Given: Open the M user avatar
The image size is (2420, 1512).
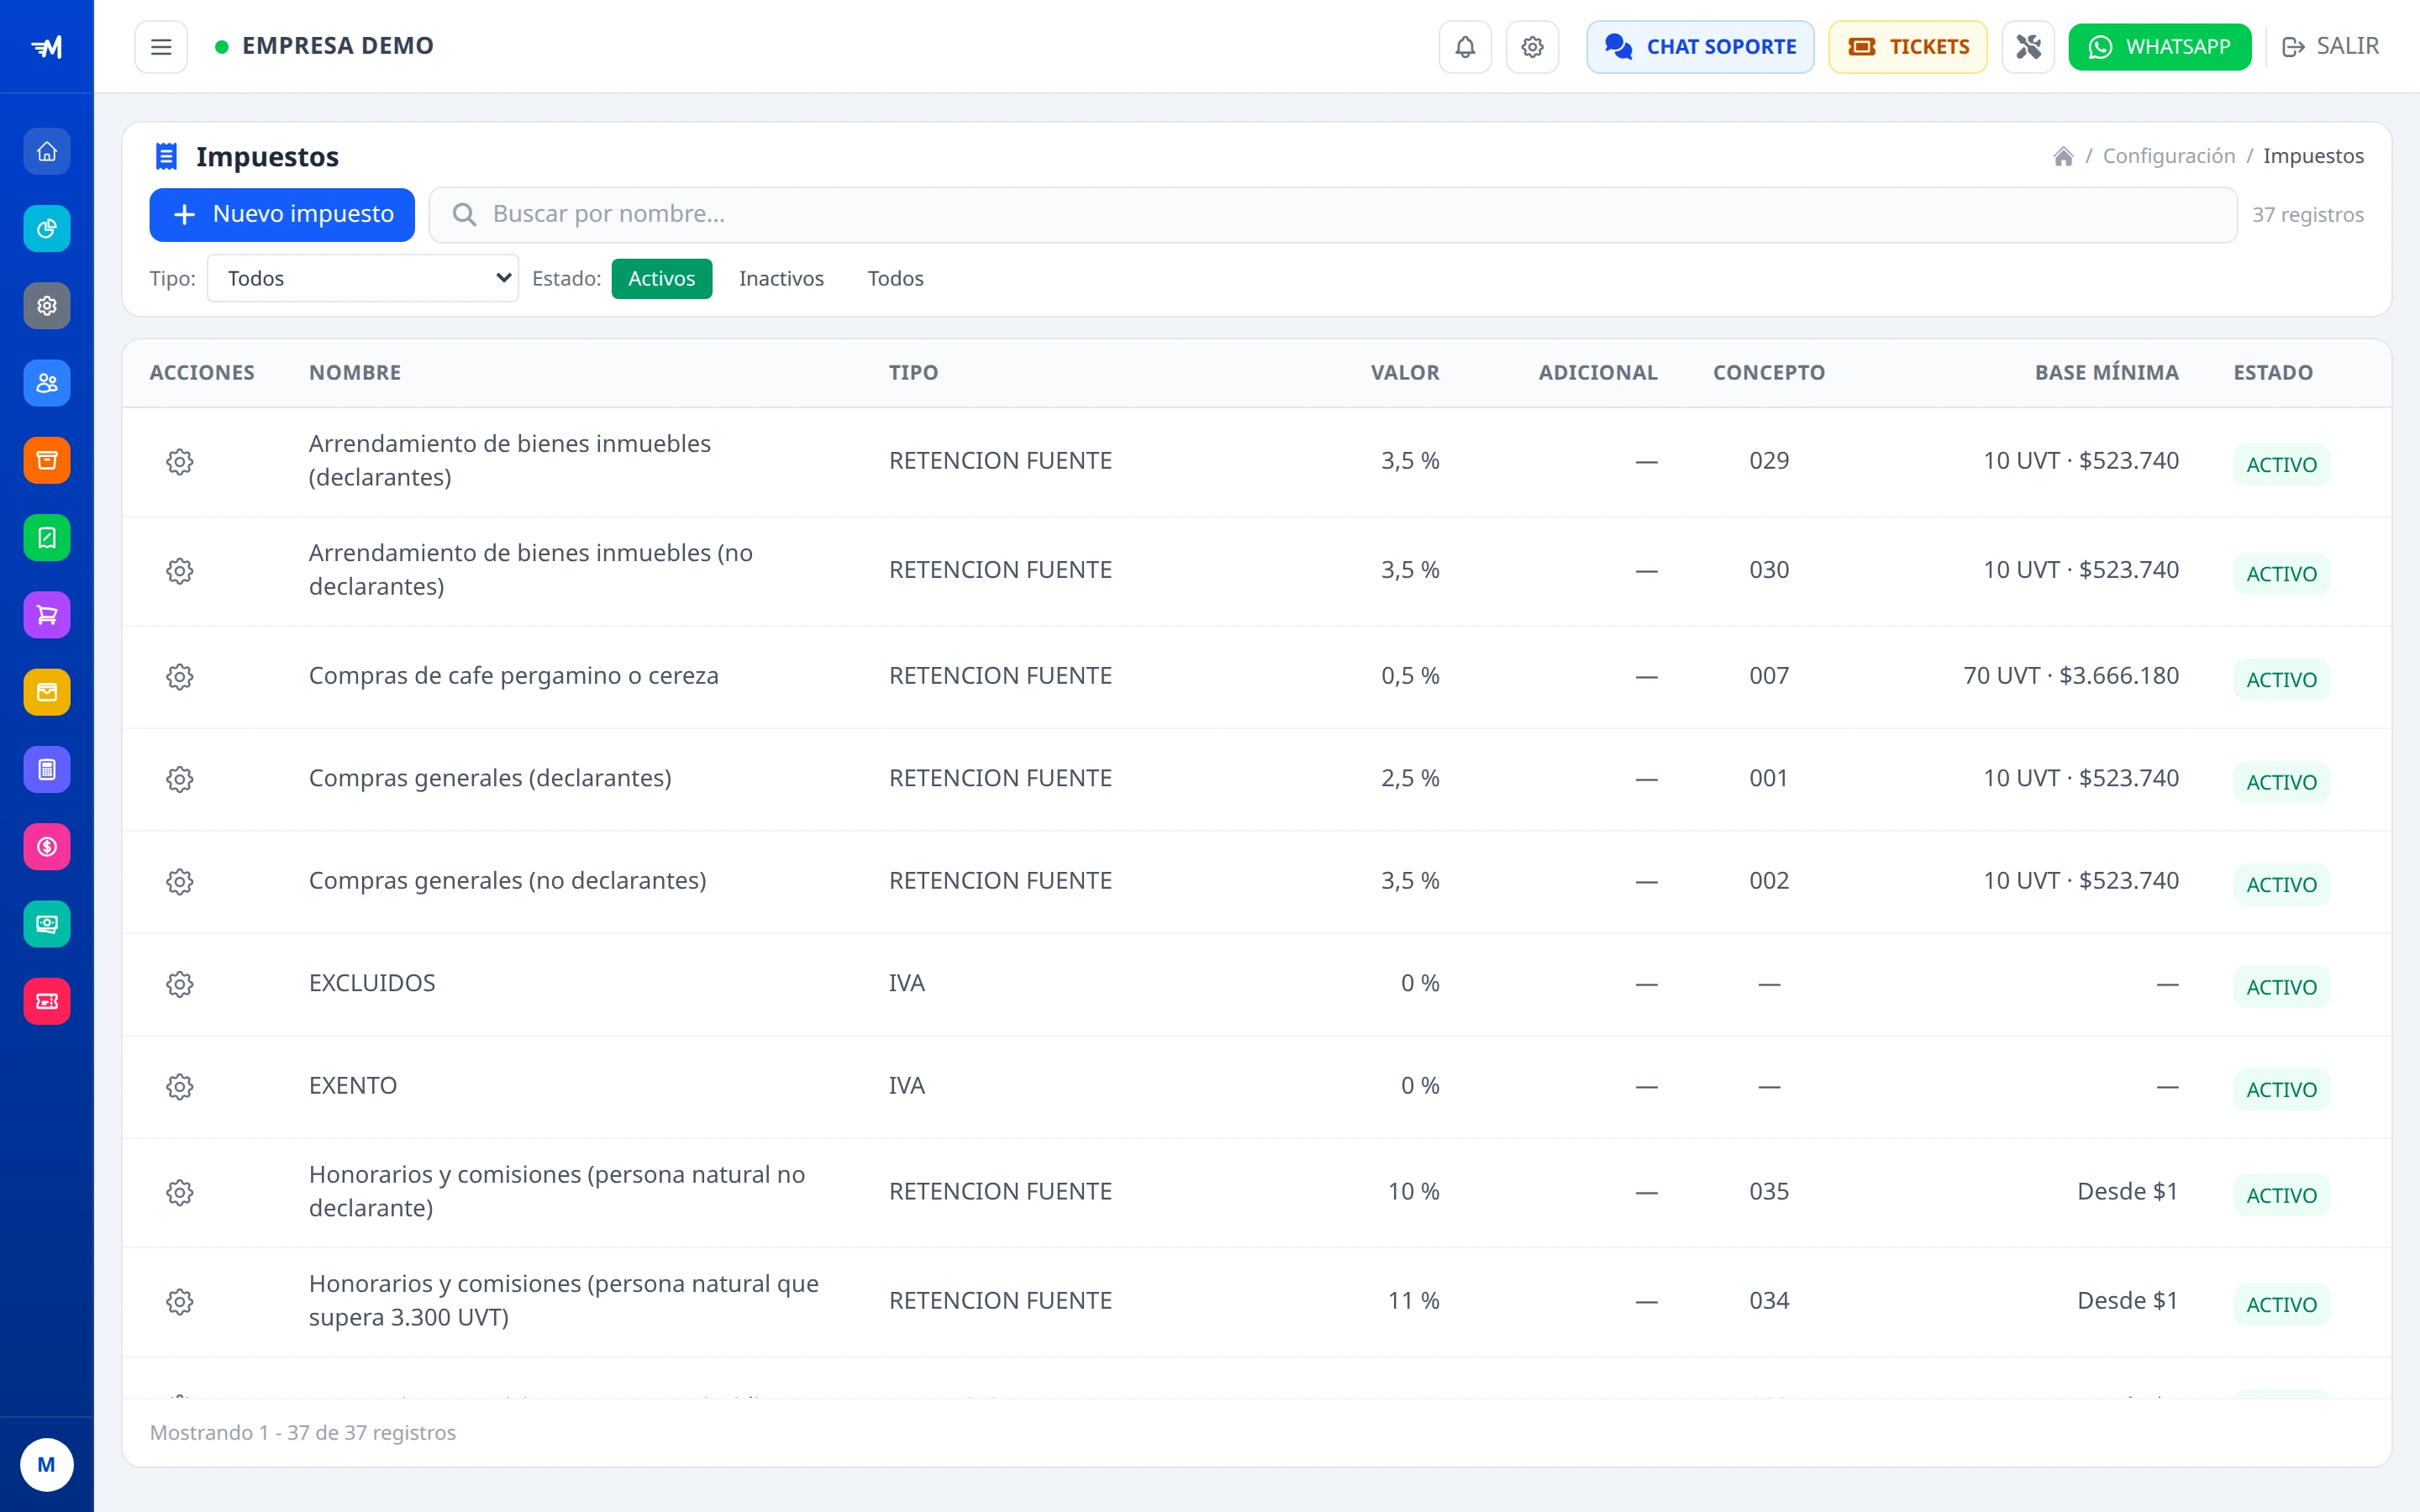Looking at the screenshot, I should pos(47,1465).
